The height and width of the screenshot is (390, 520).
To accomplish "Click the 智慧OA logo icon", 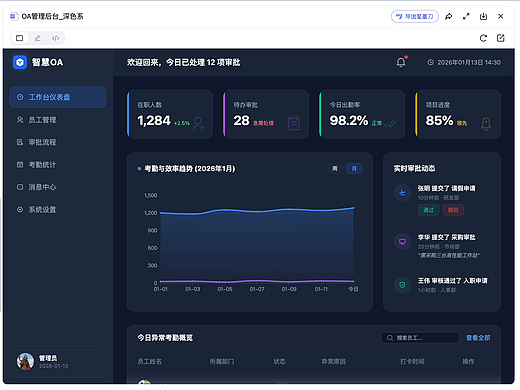I will (x=20, y=62).
